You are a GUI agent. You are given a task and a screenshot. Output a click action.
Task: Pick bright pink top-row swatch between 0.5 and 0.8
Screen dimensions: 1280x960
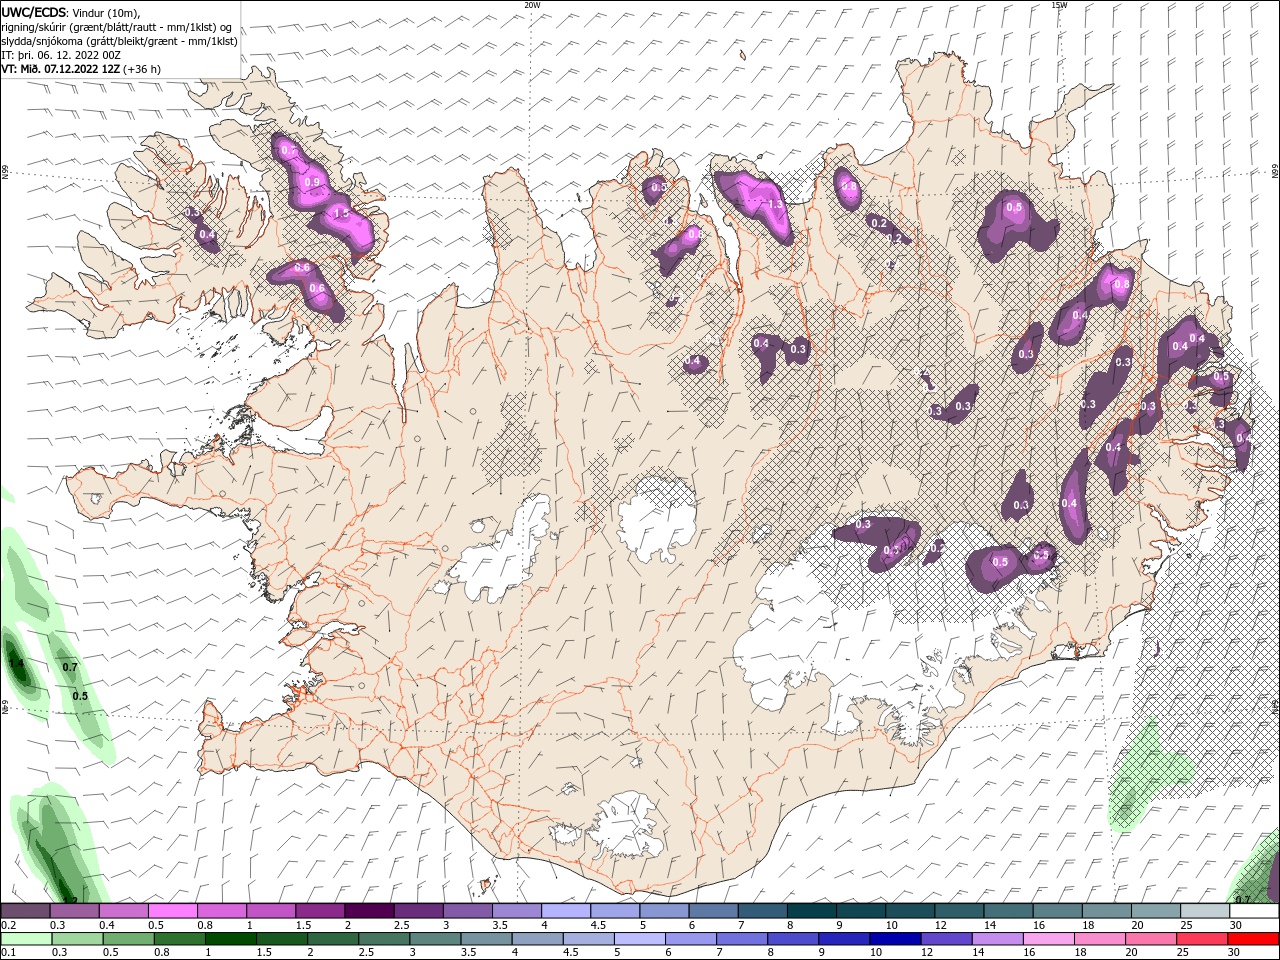point(172,911)
